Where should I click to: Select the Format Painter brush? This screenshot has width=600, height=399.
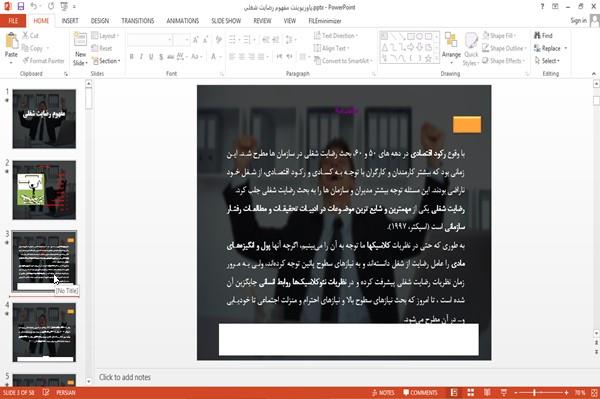click(44, 61)
